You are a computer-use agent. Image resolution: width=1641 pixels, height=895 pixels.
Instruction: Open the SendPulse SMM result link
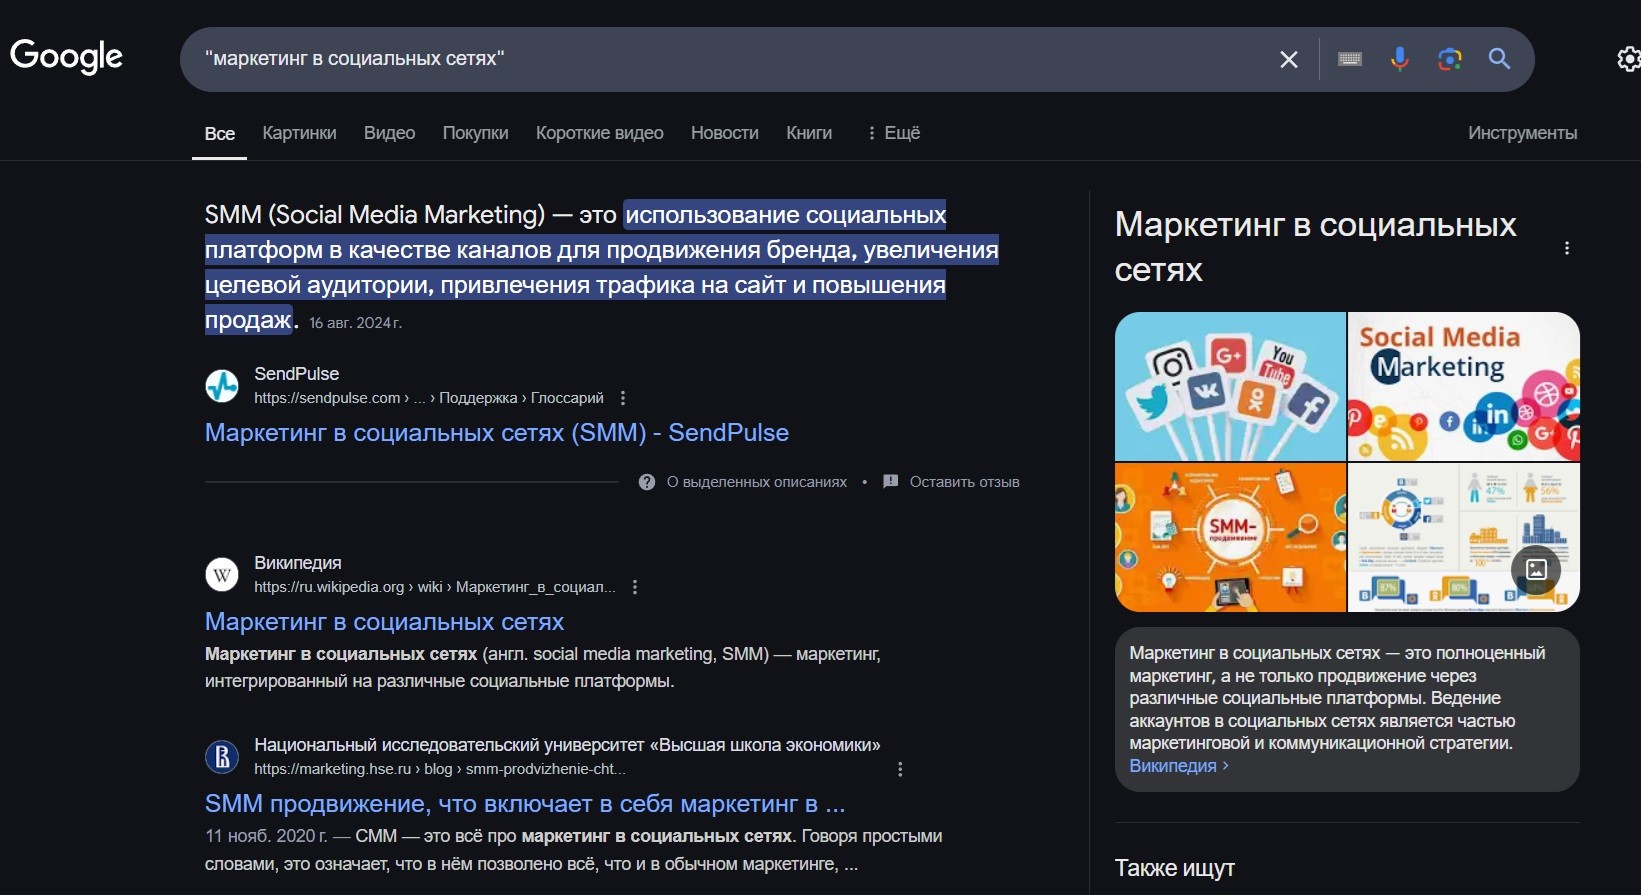(x=496, y=433)
